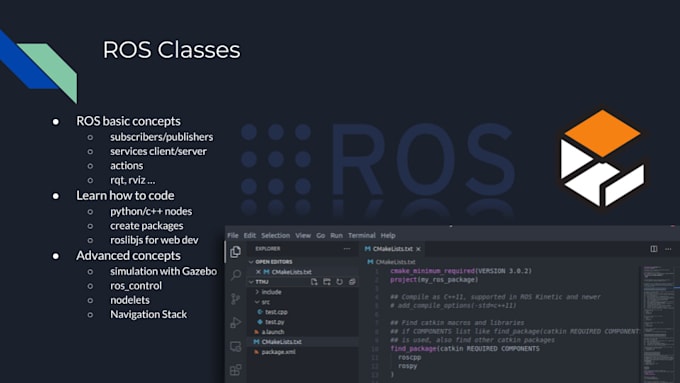Click the orange Gazebo logo
Viewport: 680px width, 383px height.
[x=602, y=158]
